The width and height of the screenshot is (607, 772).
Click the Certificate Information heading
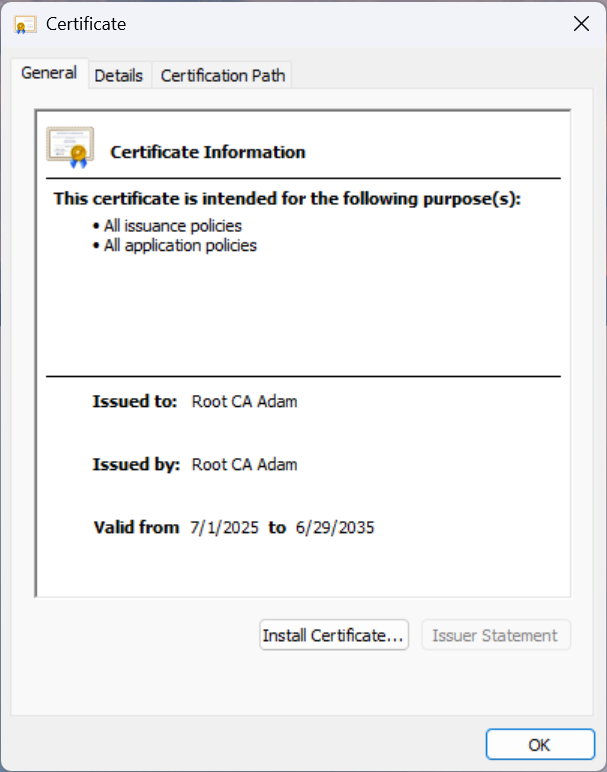point(208,152)
